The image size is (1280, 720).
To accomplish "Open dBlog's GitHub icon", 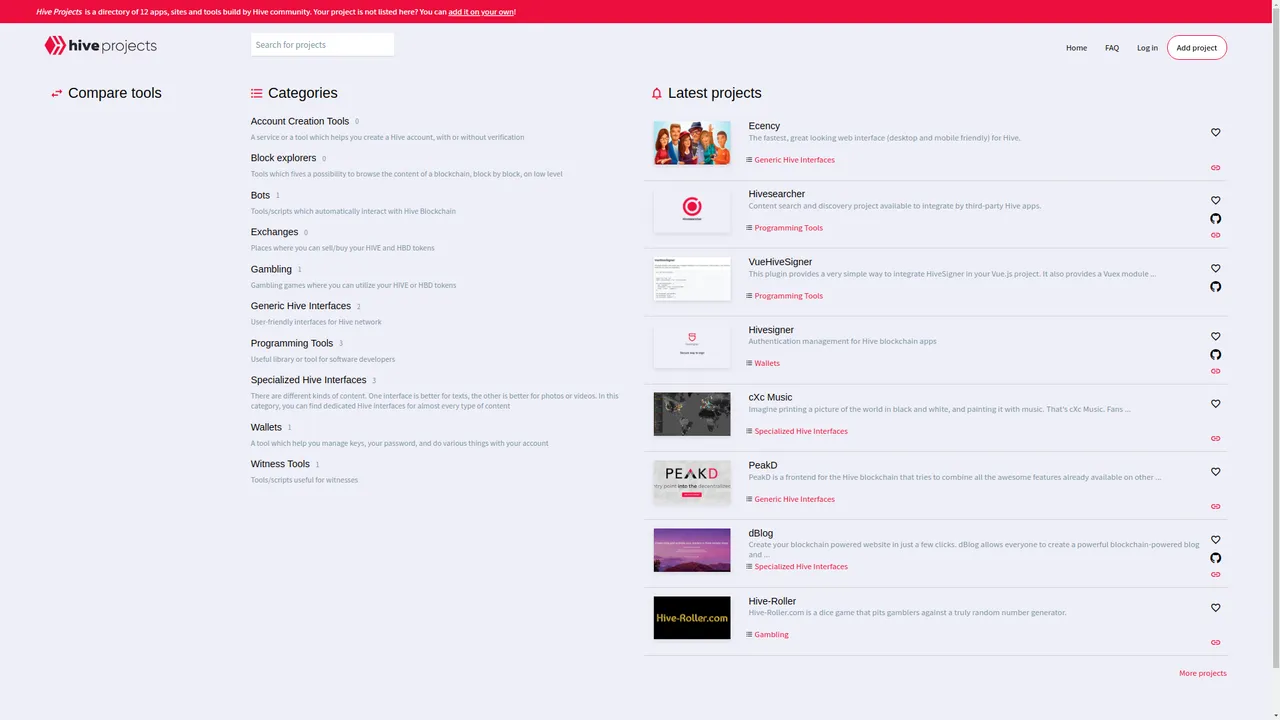I will click(x=1216, y=558).
